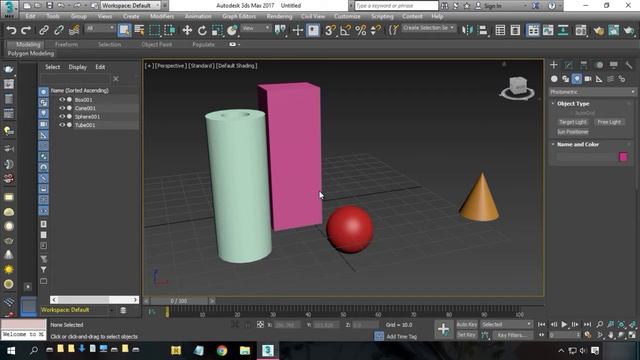This screenshot has height=360, width=640.
Task: Click the Align tool icon
Action: [x=482, y=30]
